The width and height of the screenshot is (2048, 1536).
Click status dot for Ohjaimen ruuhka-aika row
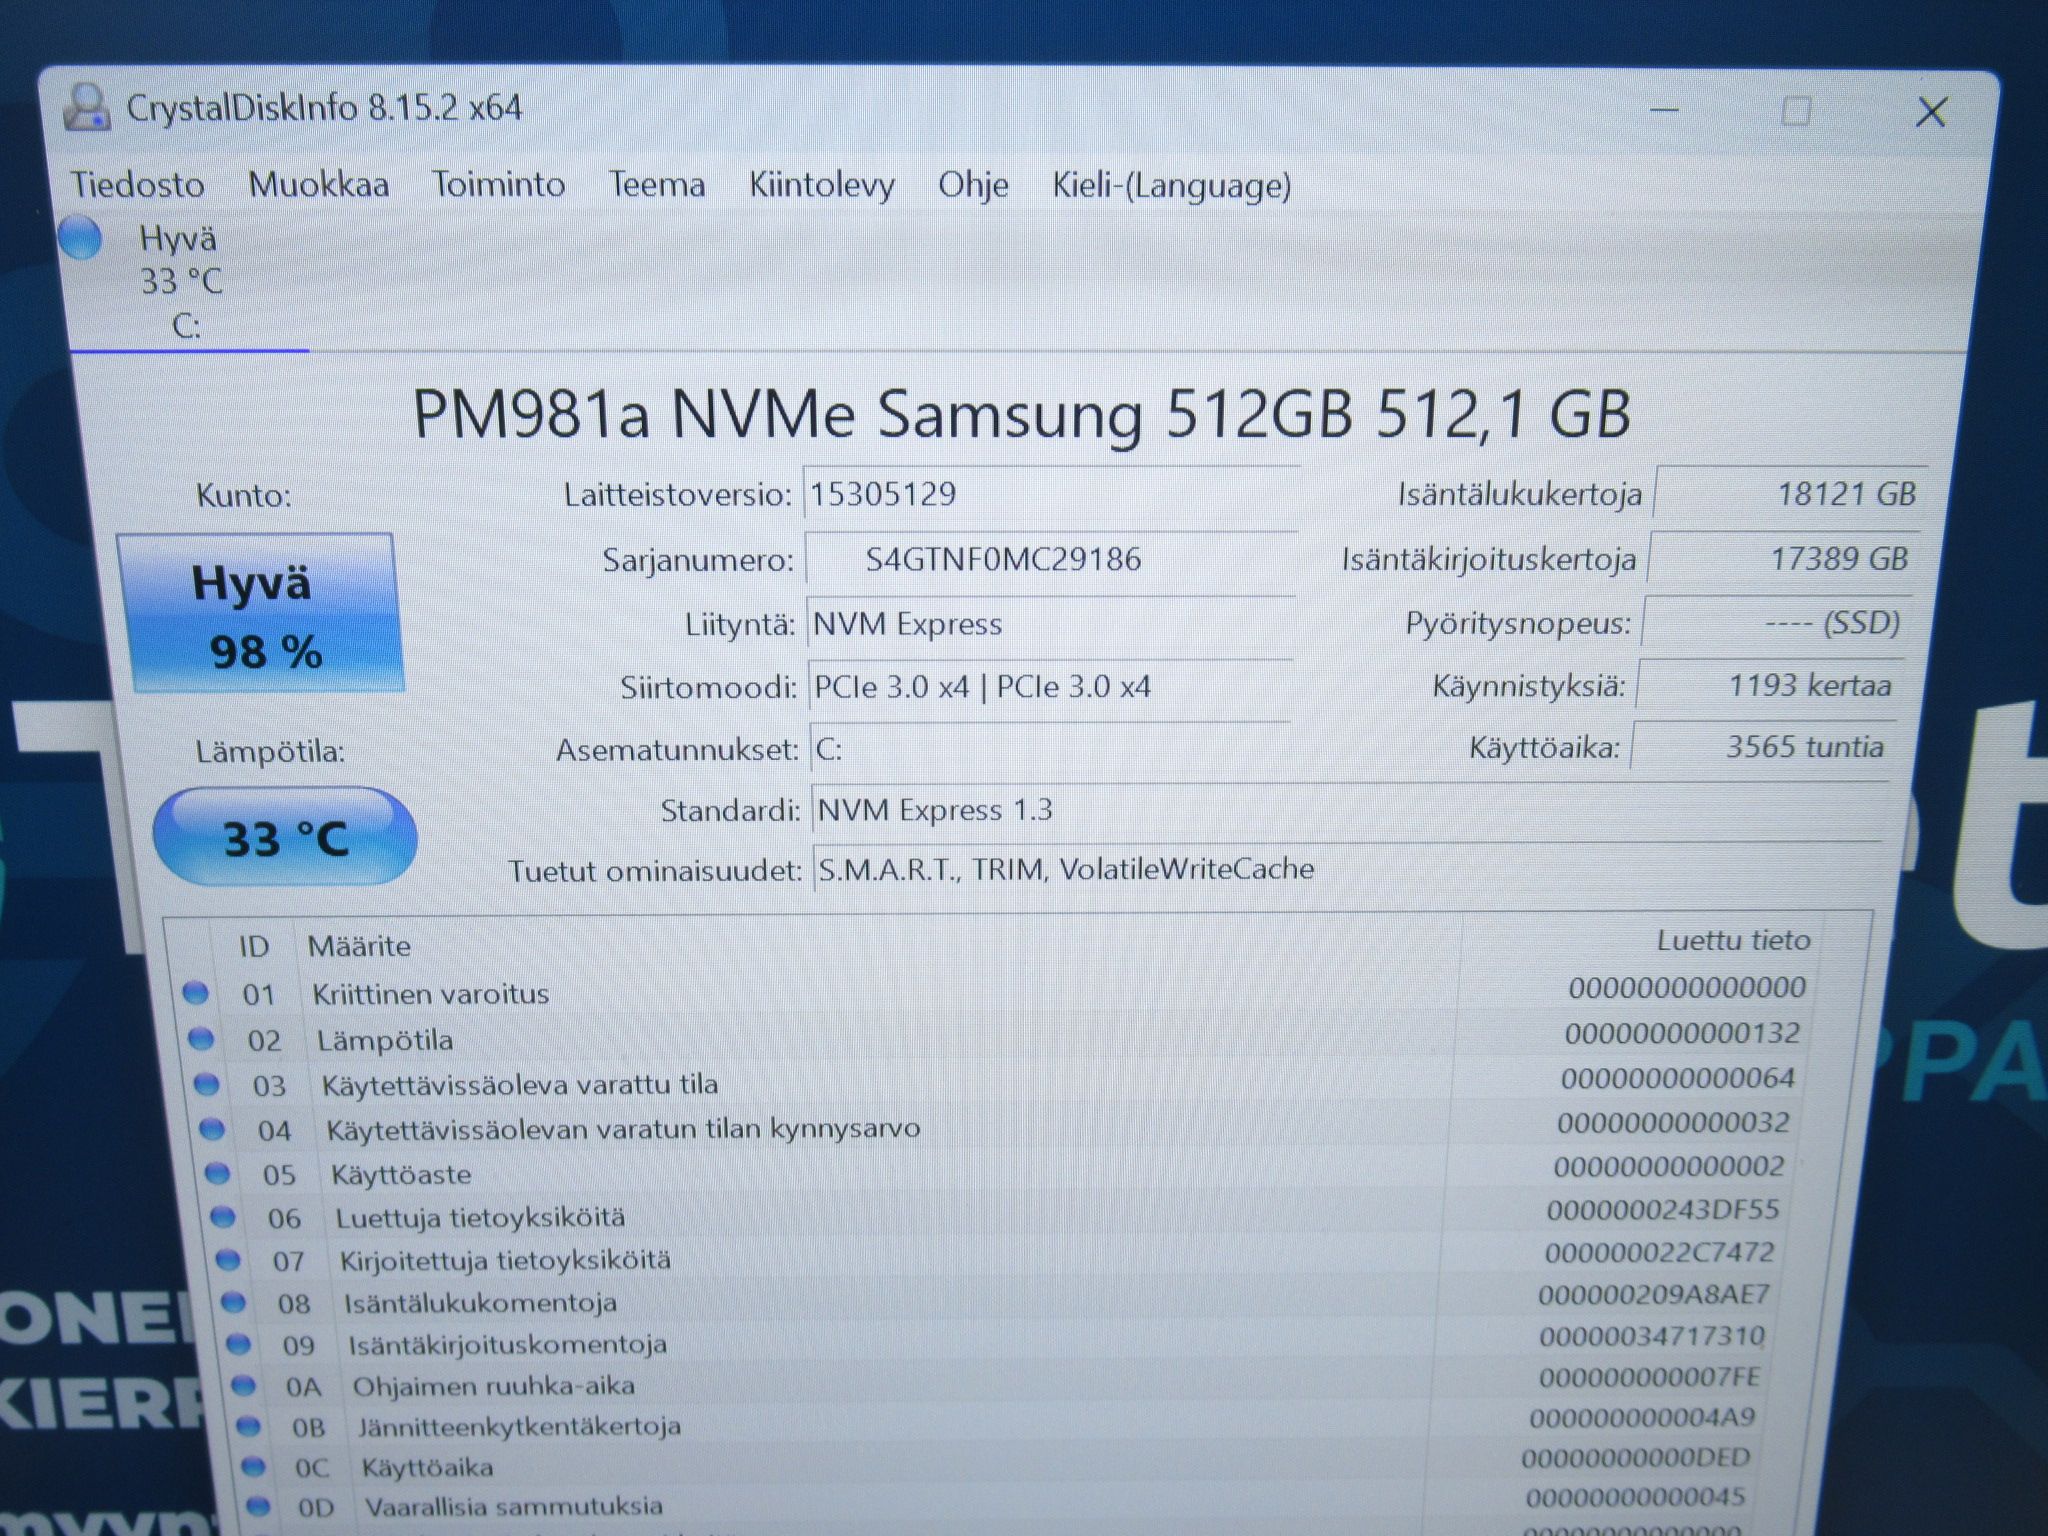click(243, 1386)
